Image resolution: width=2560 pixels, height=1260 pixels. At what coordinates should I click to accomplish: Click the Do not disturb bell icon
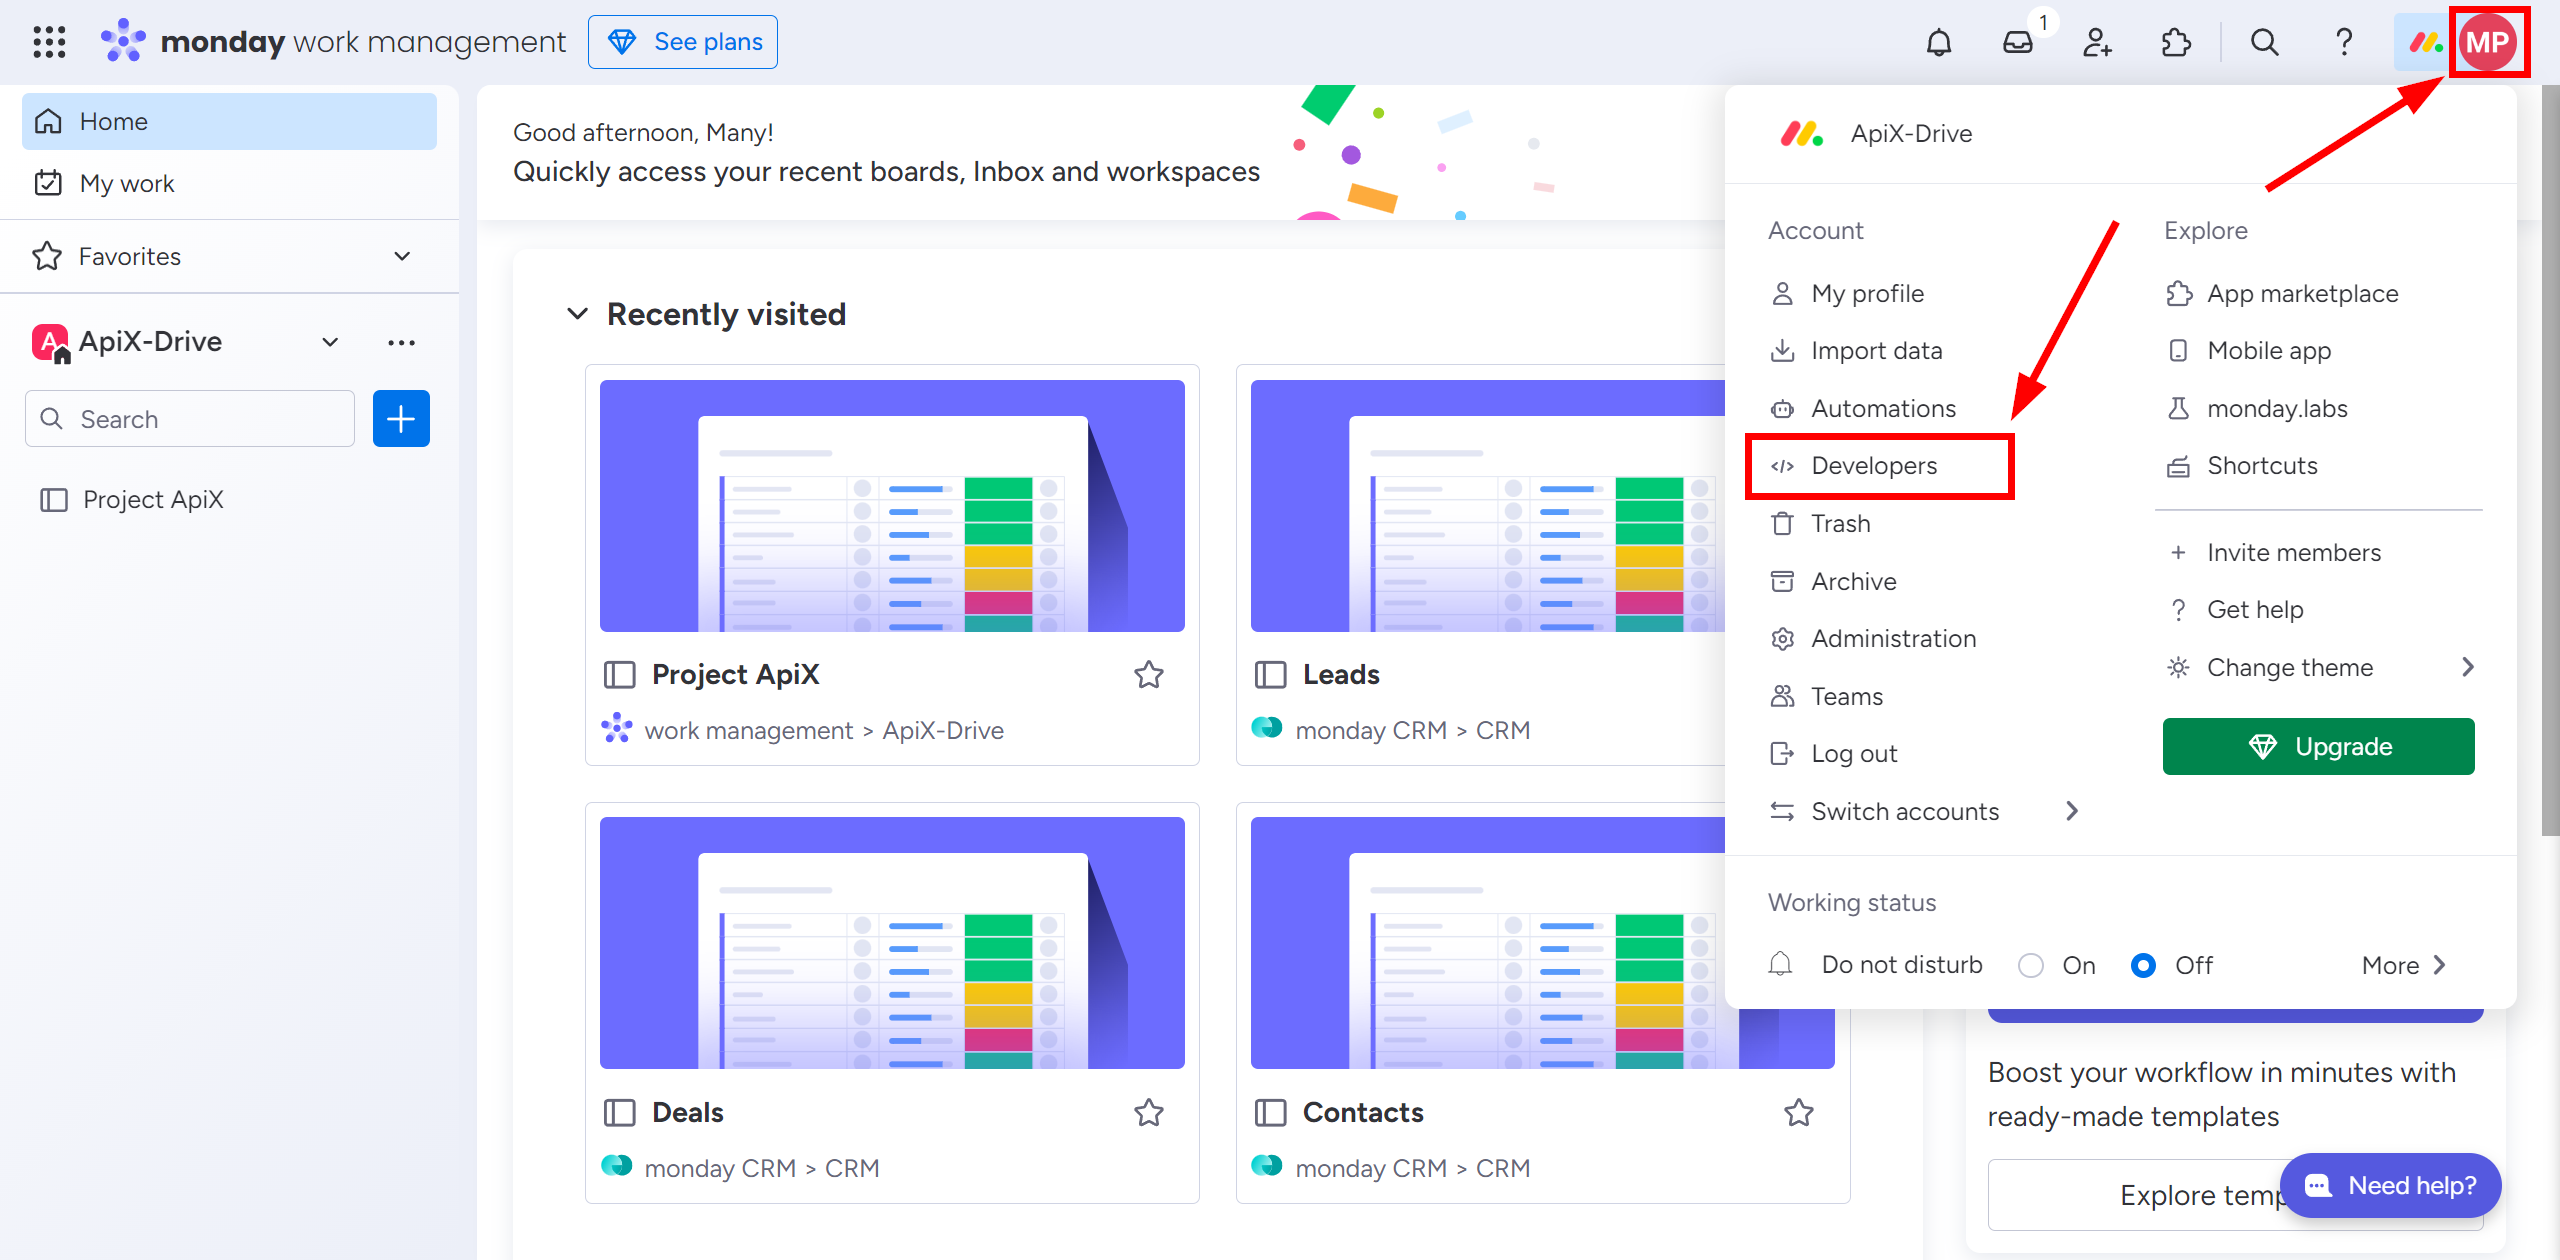tap(1781, 964)
